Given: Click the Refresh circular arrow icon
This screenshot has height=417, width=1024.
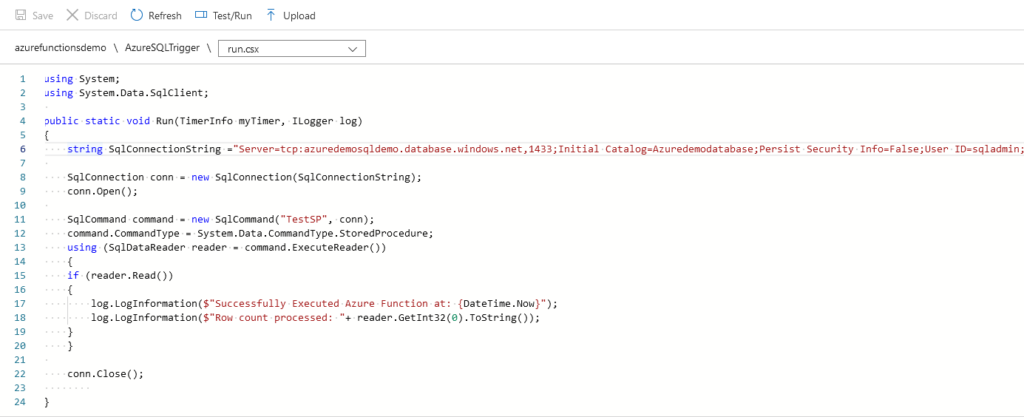Looking at the screenshot, I should coord(136,15).
